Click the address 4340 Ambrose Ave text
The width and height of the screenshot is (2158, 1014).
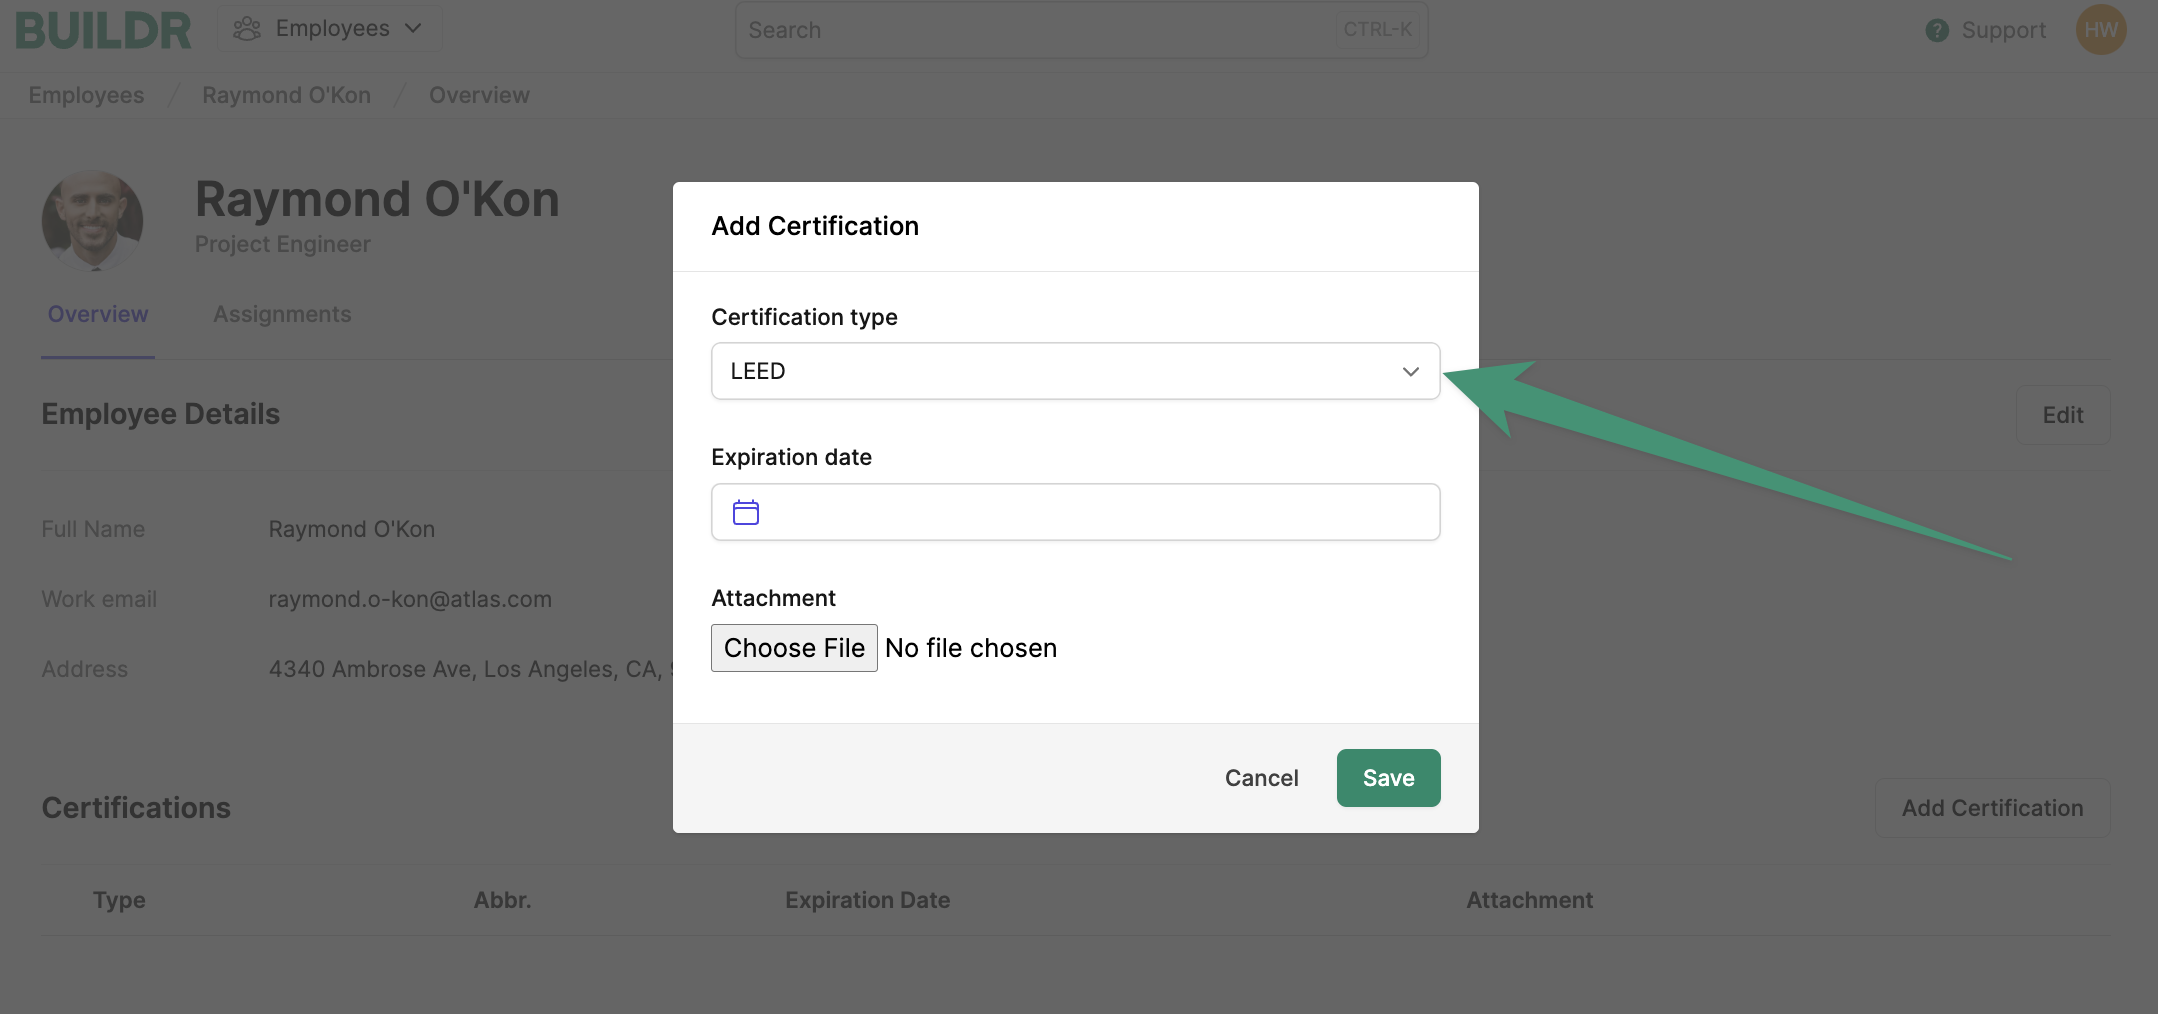click(470, 669)
